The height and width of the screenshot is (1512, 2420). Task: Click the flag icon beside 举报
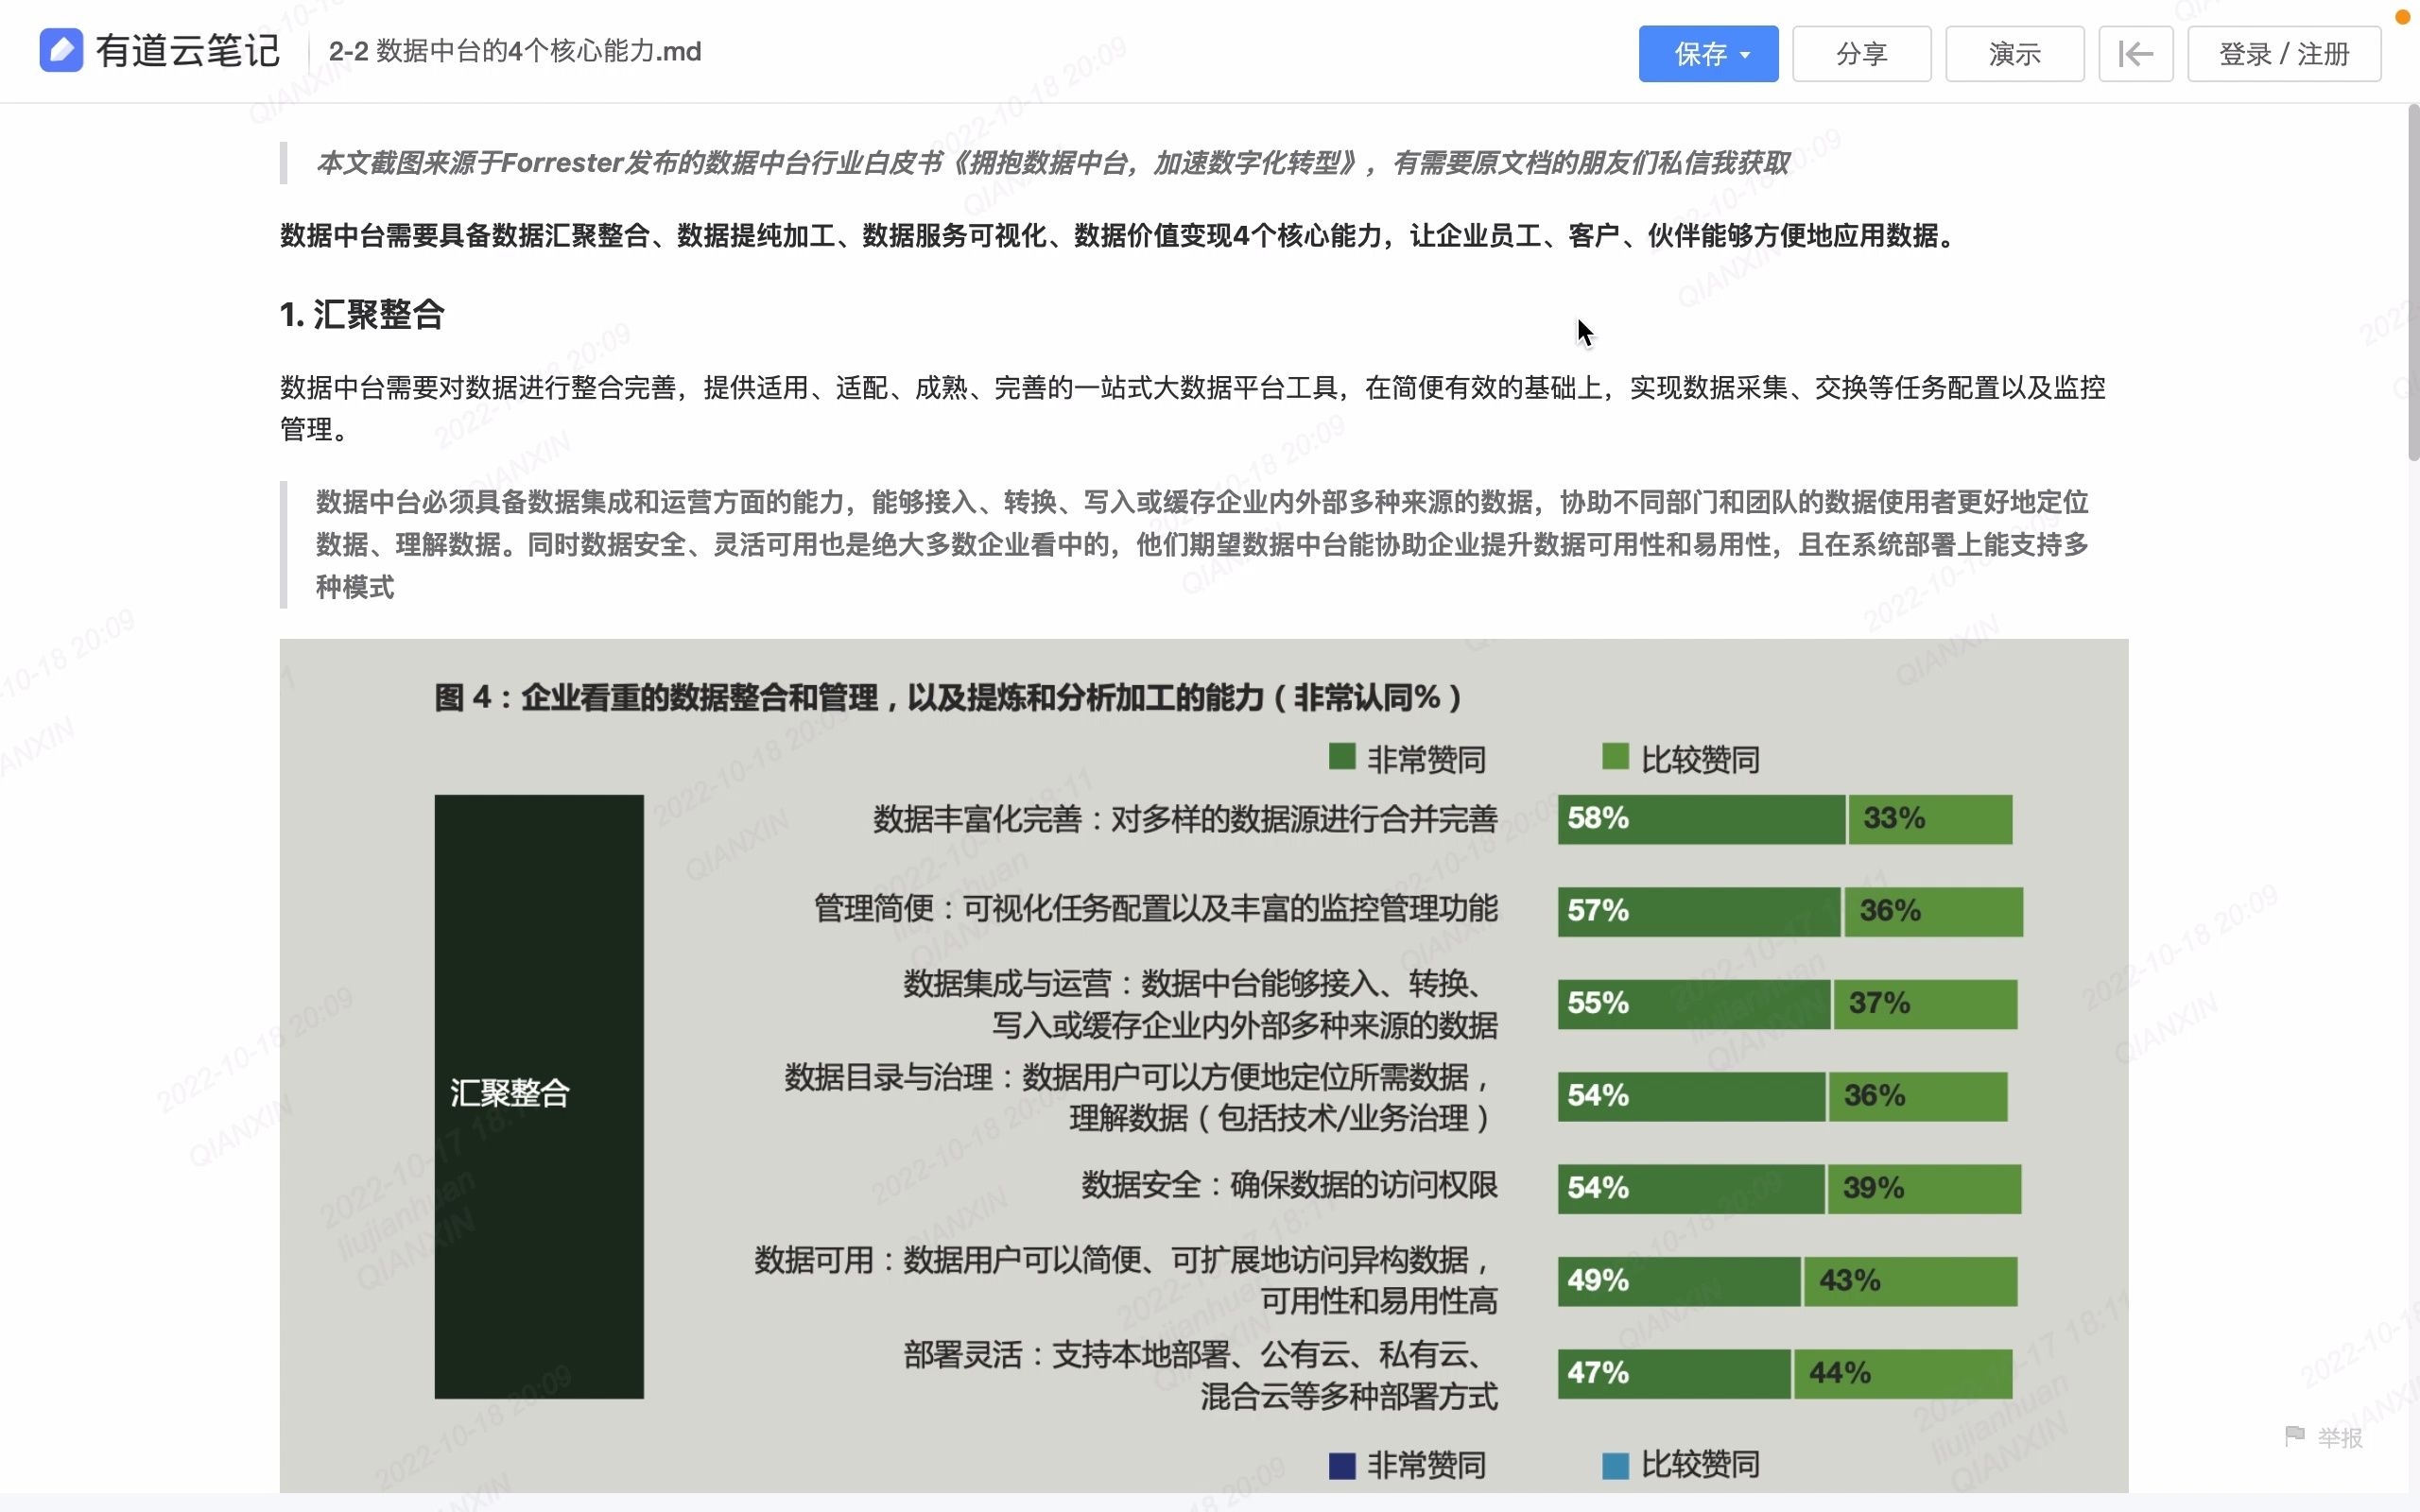[2295, 1437]
